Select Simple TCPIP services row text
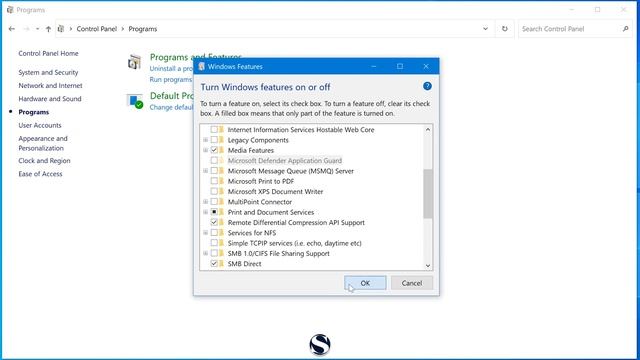The width and height of the screenshot is (640, 360). coord(295,243)
